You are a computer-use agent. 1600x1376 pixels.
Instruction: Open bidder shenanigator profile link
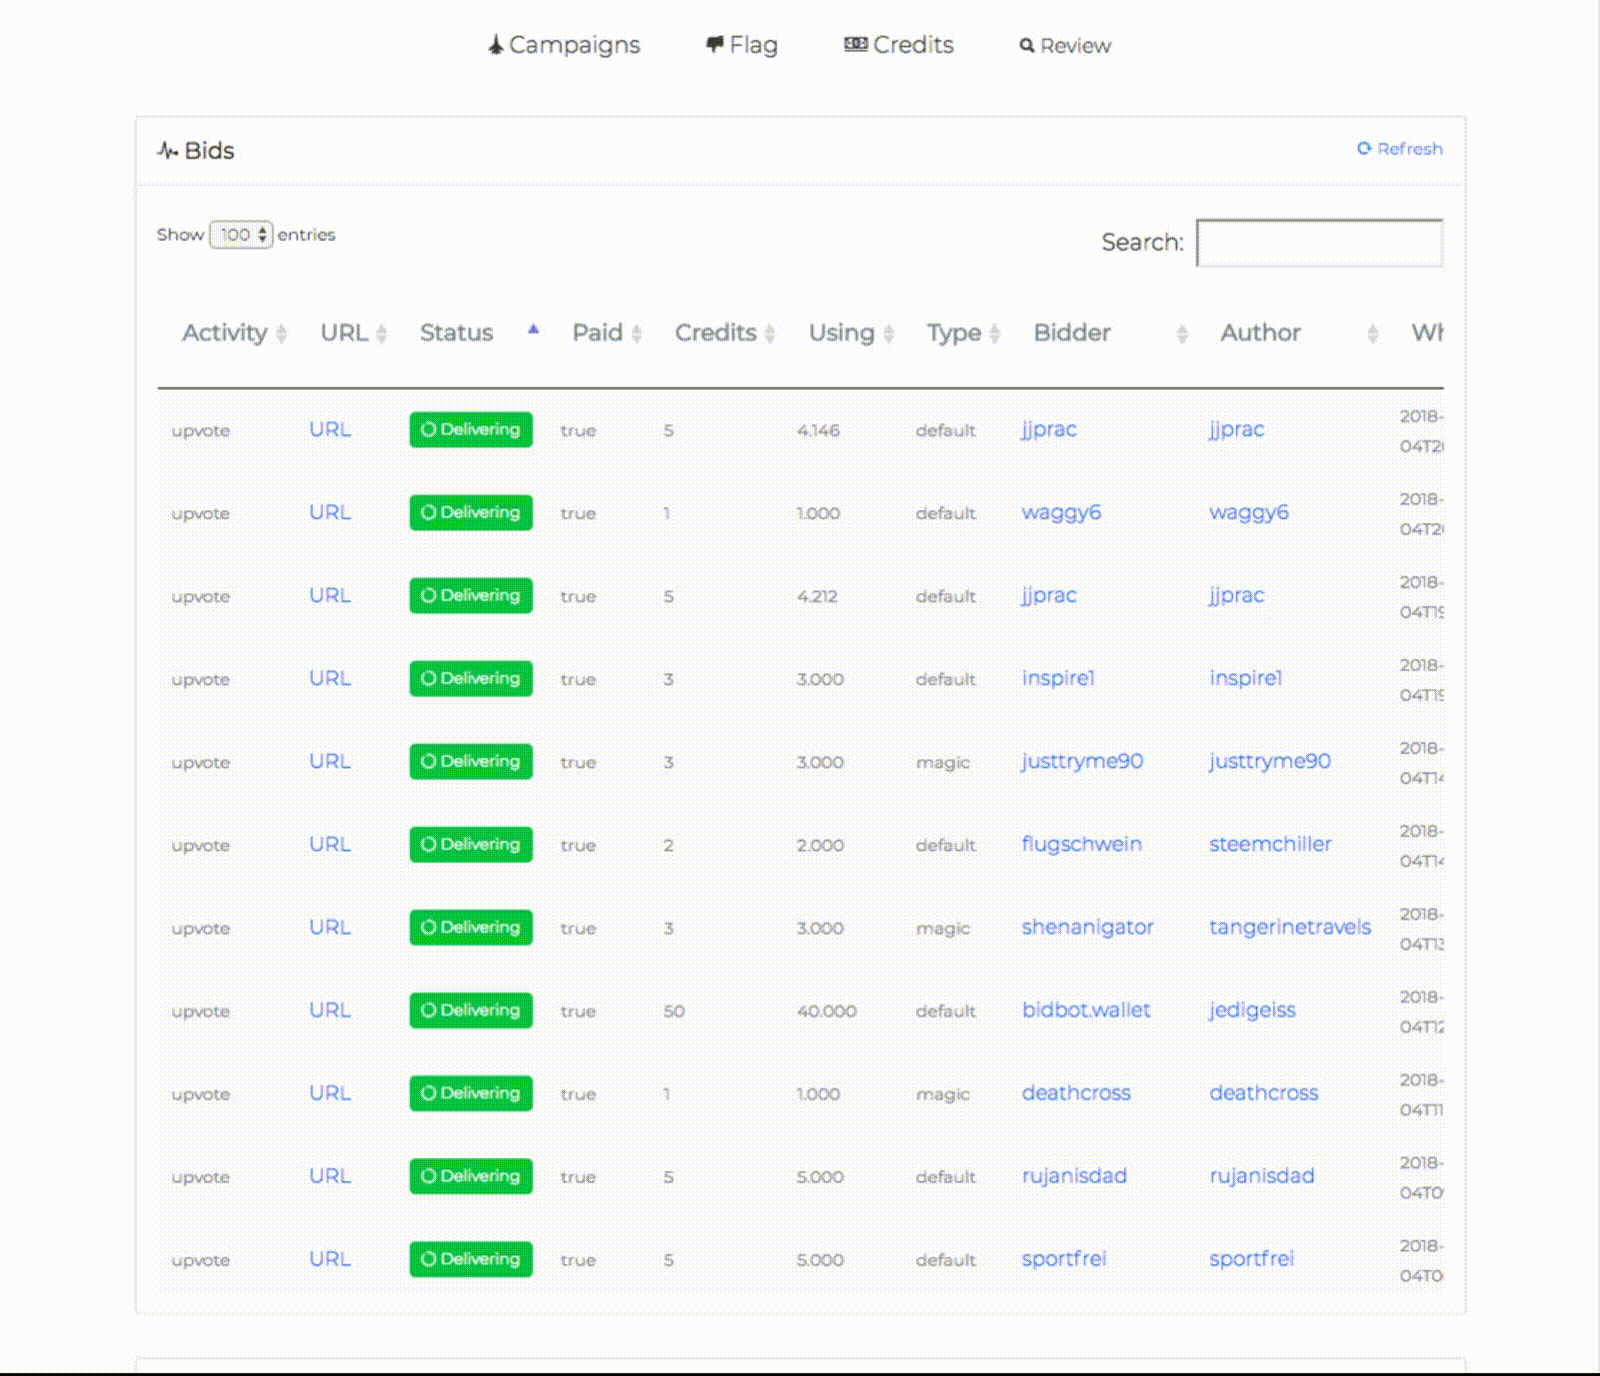[x=1088, y=928]
